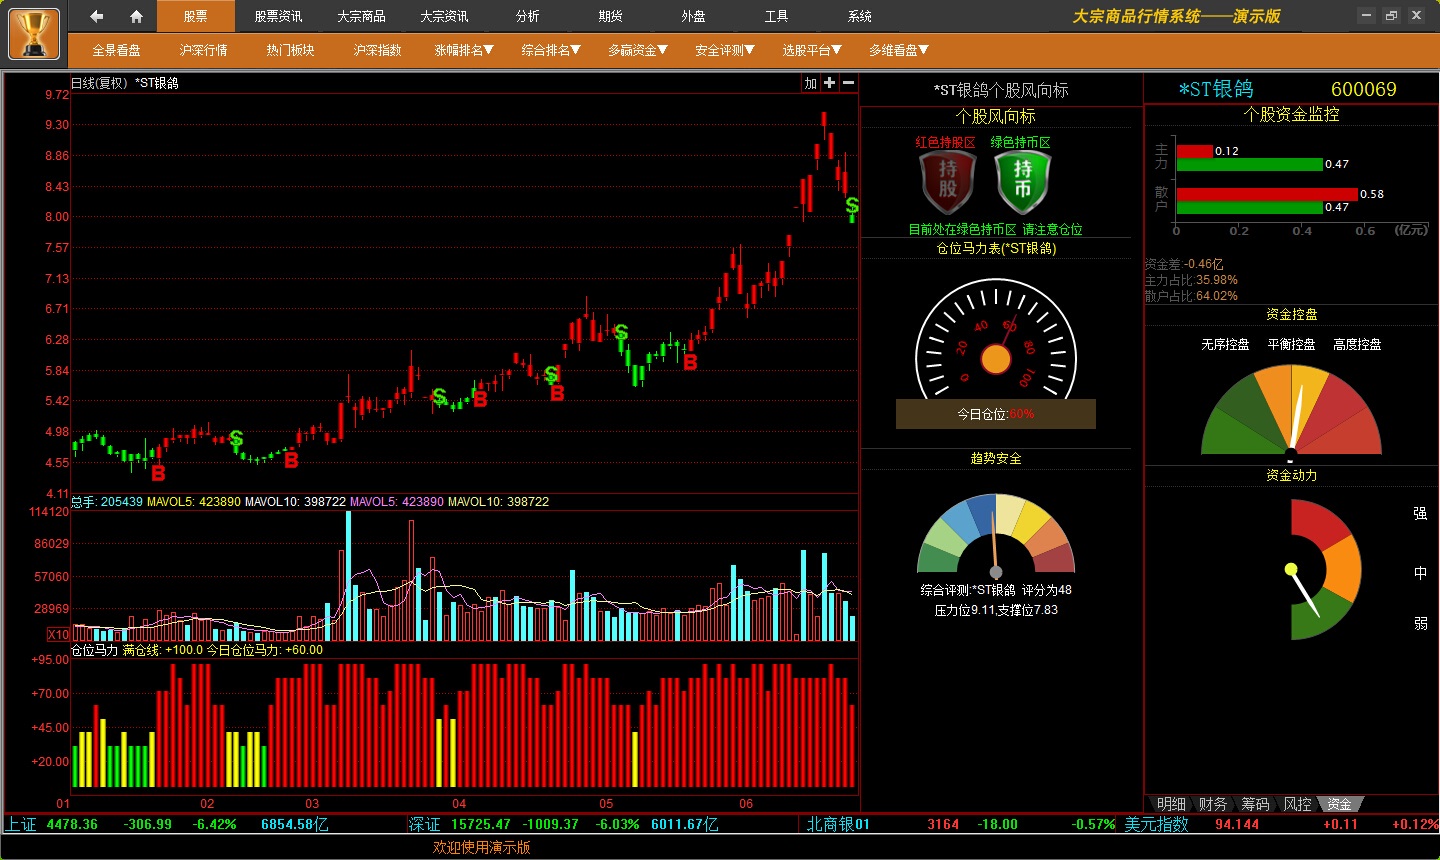Zoom in chart with plus icon
This screenshot has height=860, width=1440.
pos(829,83)
